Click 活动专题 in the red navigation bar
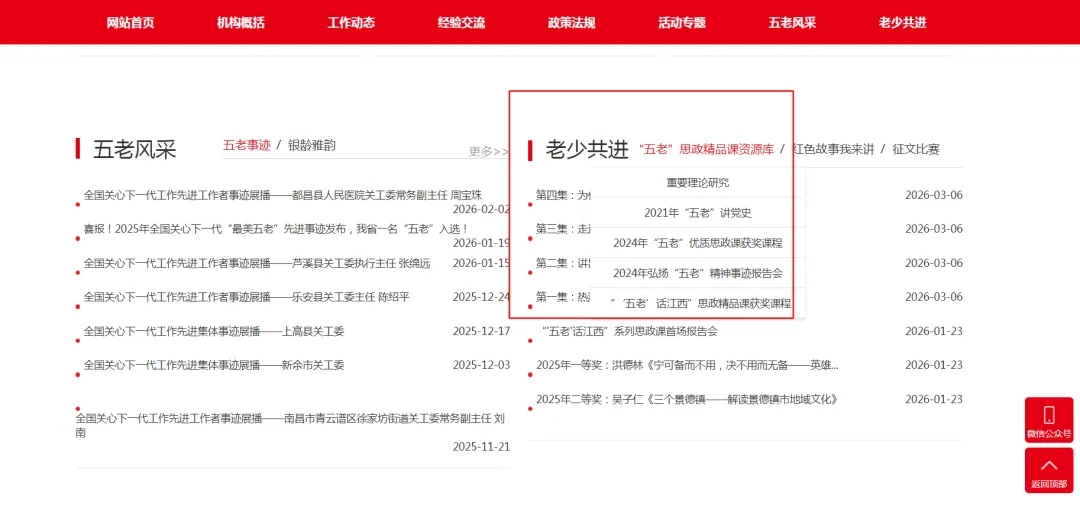1080x518 pixels. tap(682, 23)
